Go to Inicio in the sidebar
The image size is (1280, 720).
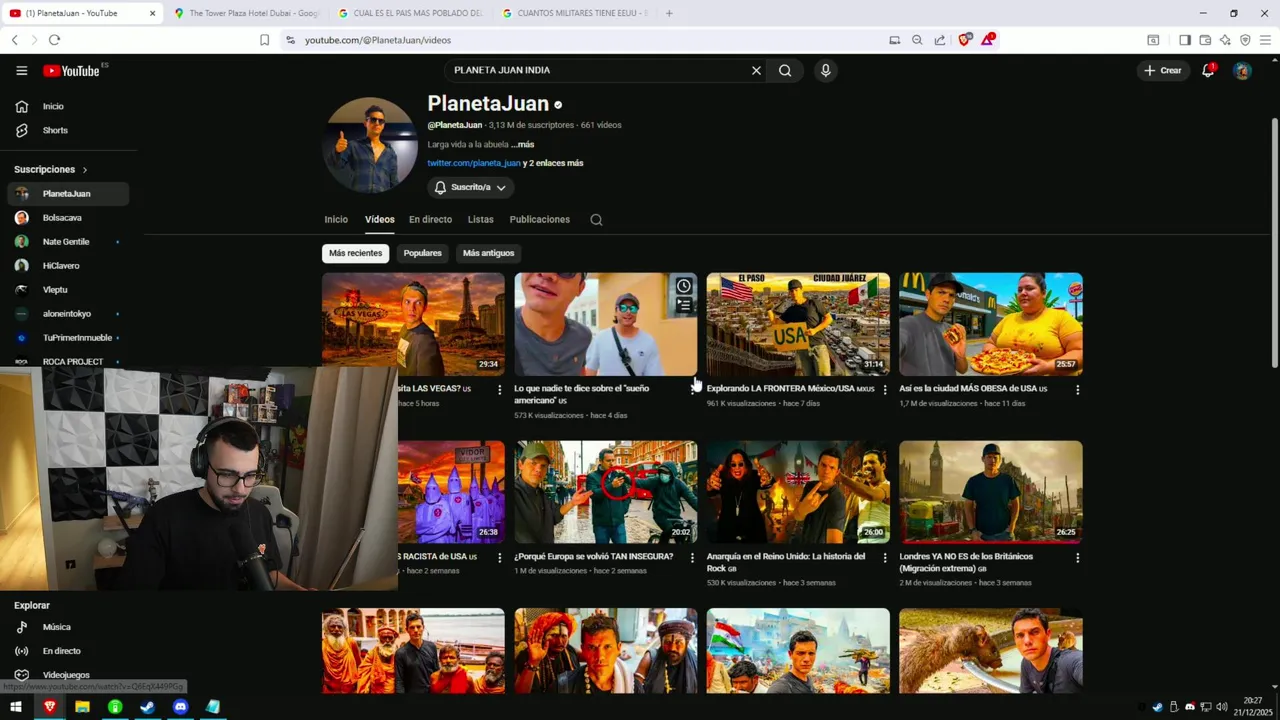click(x=68, y=106)
